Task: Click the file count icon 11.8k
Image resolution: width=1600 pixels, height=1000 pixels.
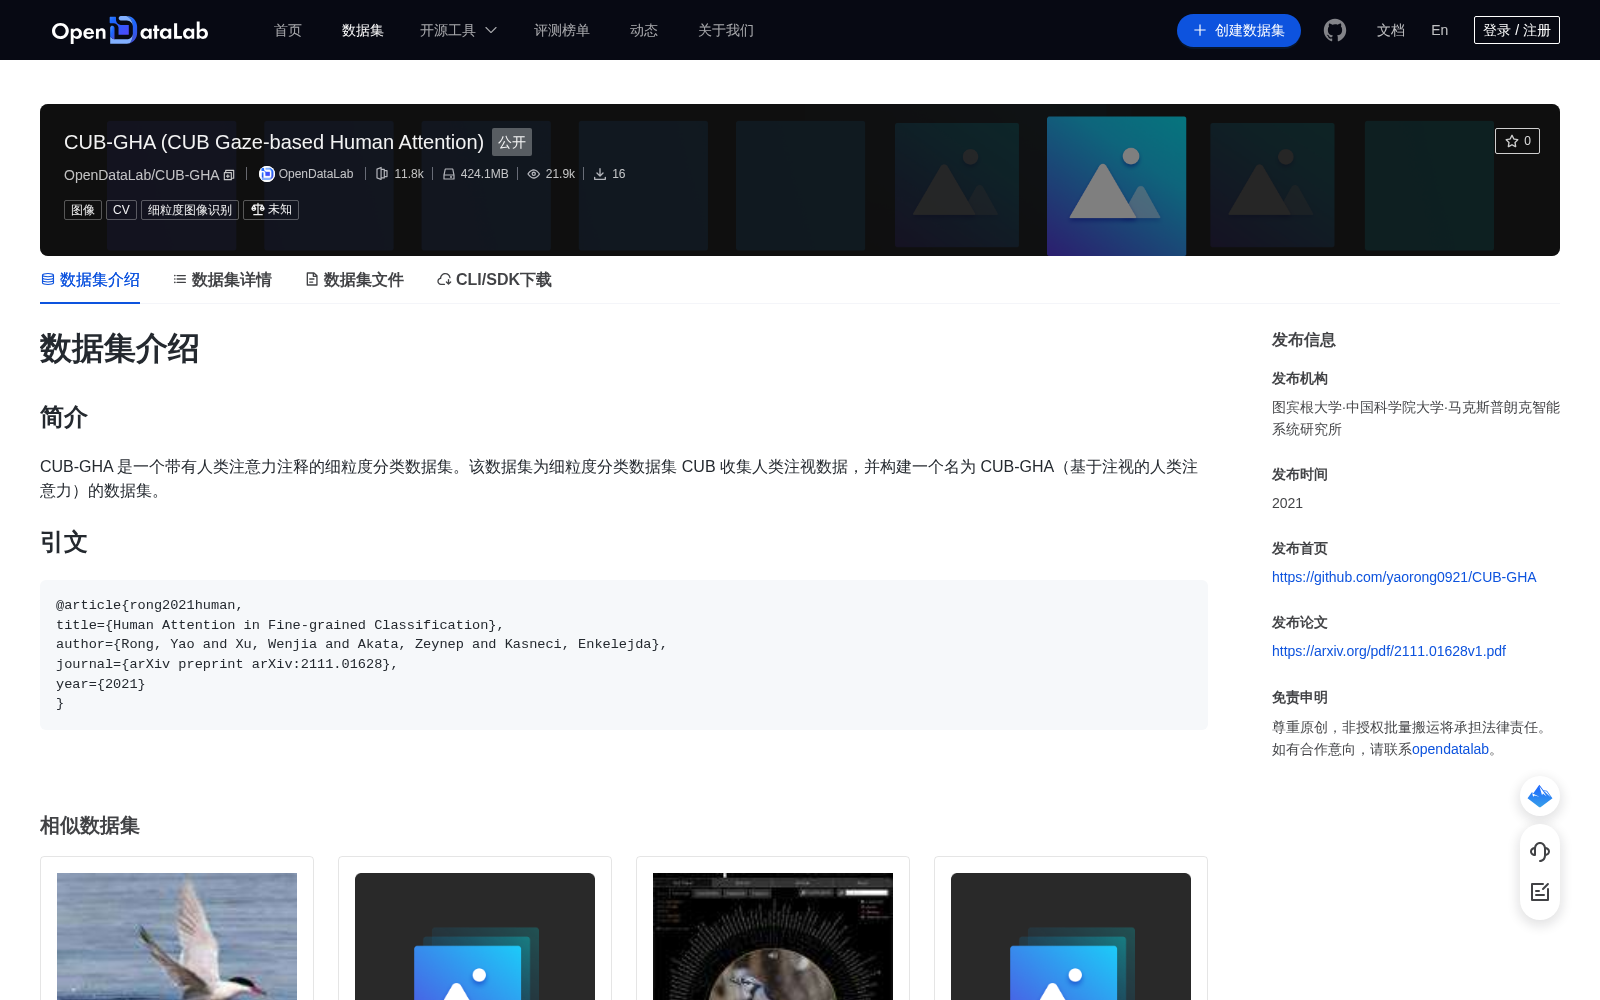Action: pos(382,174)
